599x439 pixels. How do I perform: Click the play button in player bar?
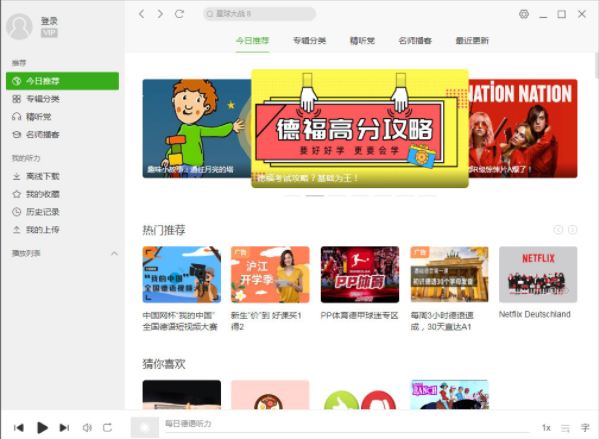(42, 428)
